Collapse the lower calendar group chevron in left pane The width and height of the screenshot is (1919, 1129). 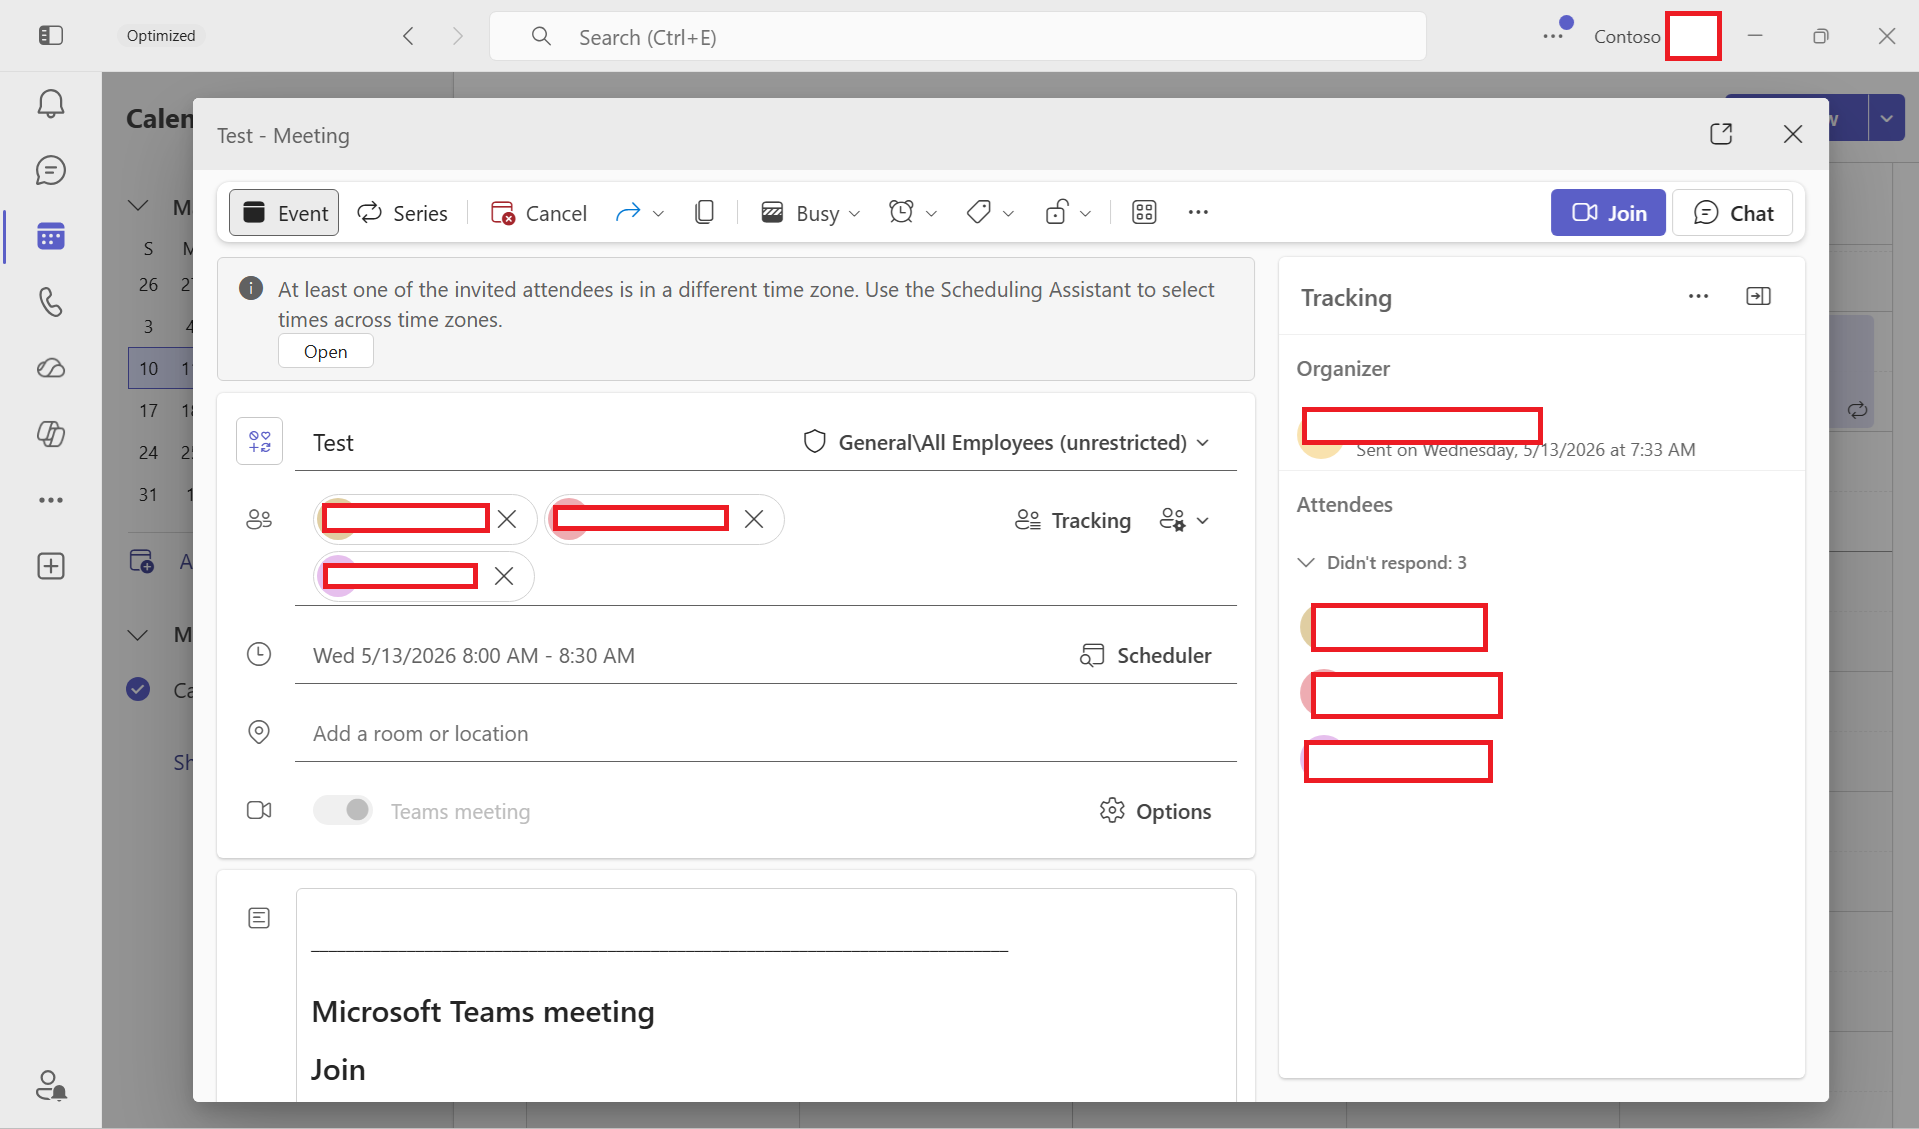coord(138,634)
